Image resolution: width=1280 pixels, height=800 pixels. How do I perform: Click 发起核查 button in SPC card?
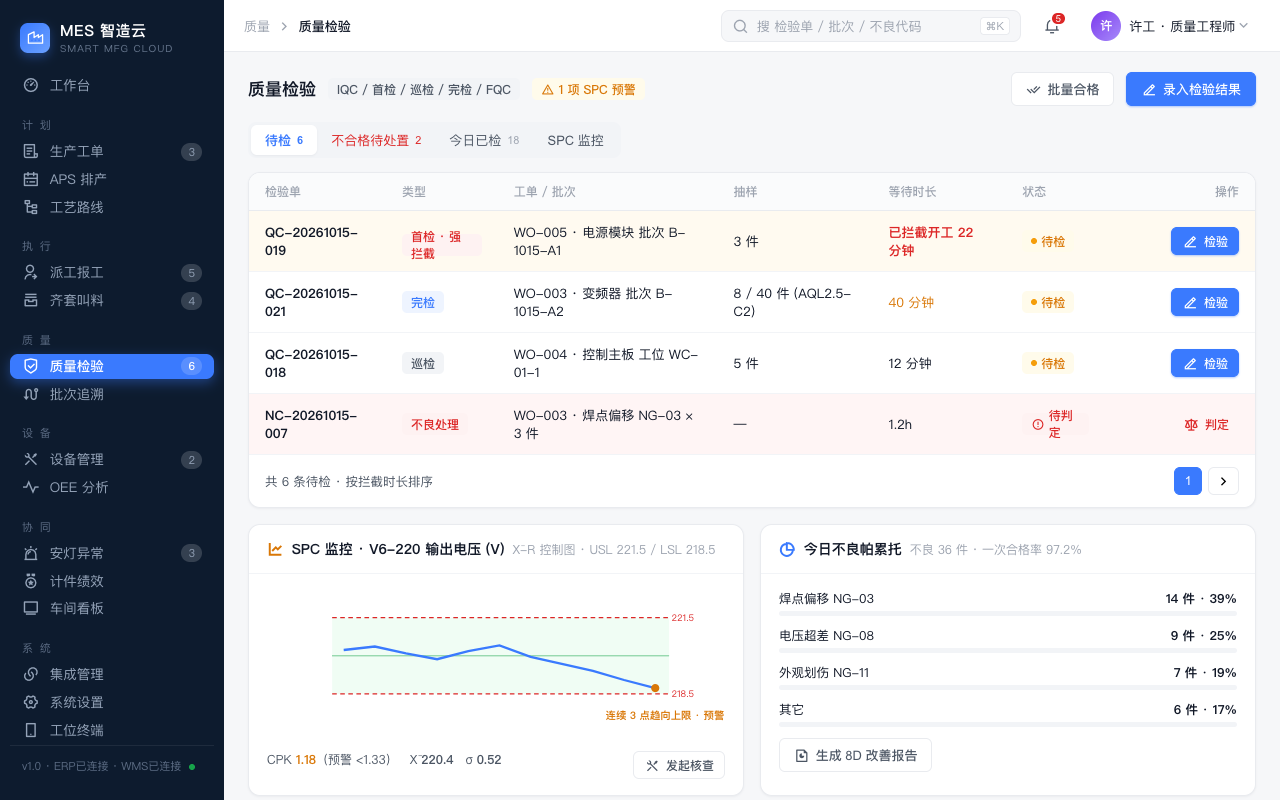pyautogui.click(x=679, y=765)
